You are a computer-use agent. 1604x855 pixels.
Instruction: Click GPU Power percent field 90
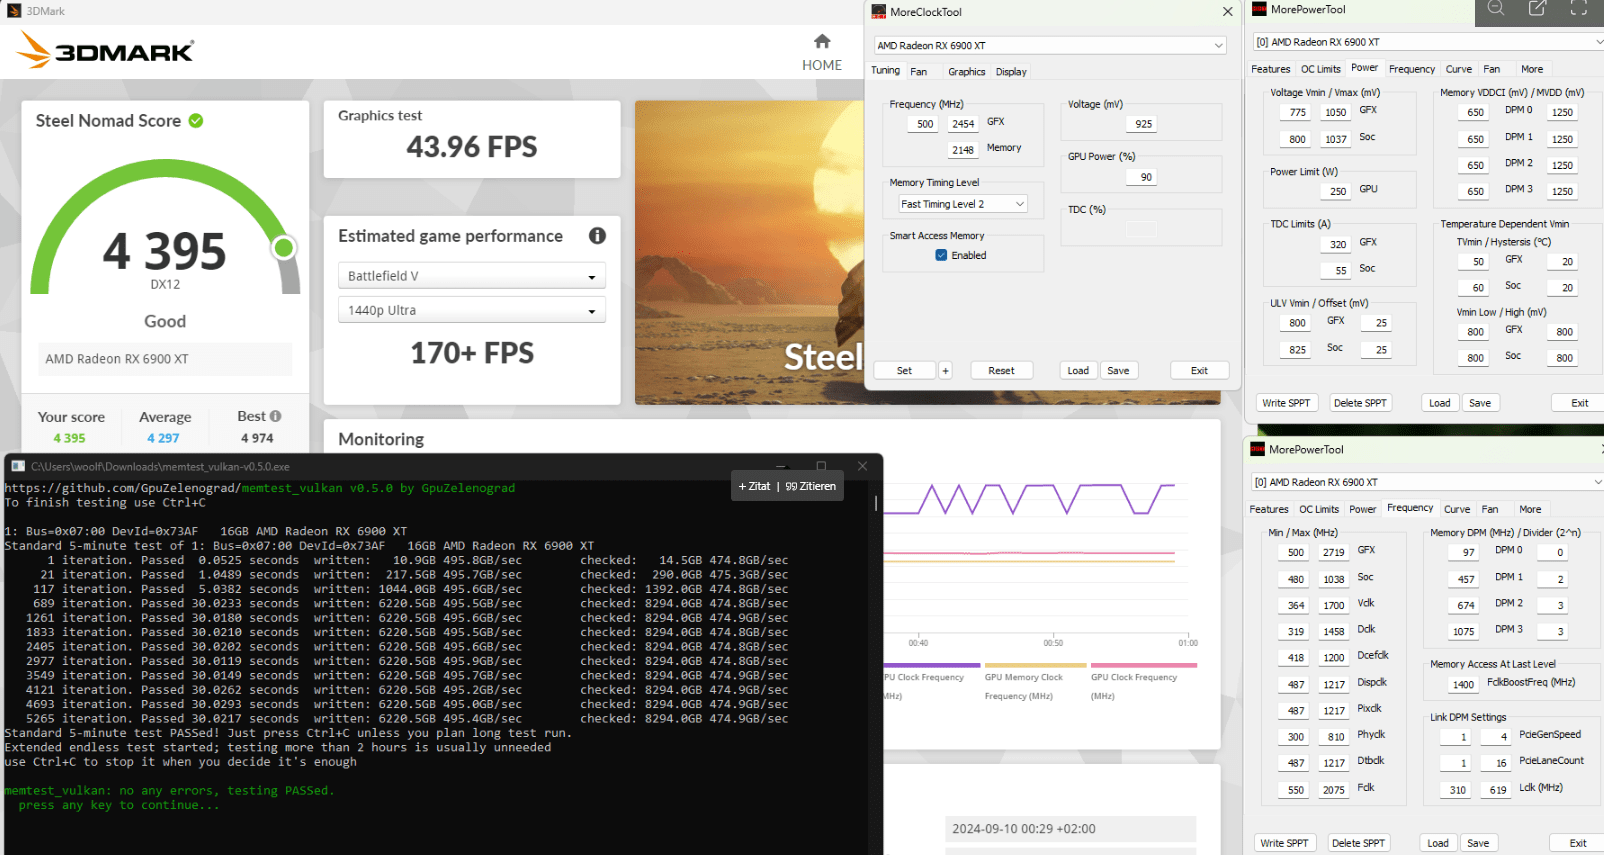[x=1143, y=177]
